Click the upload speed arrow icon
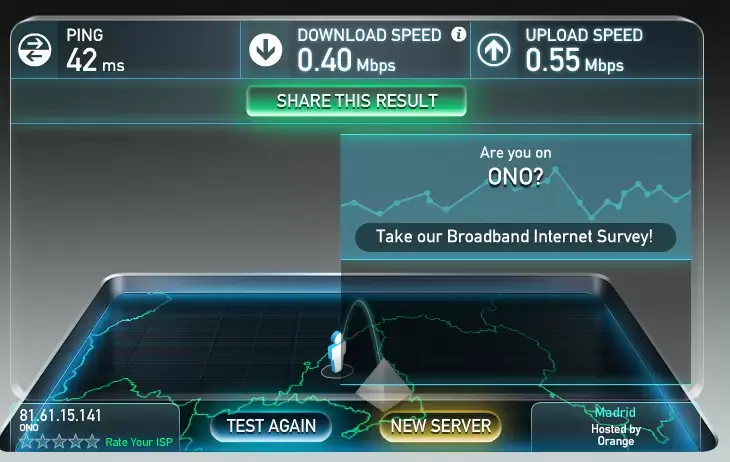Image resolution: width=730 pixels, height=462 pixels. pyautogui.click(x=494, y=50)
